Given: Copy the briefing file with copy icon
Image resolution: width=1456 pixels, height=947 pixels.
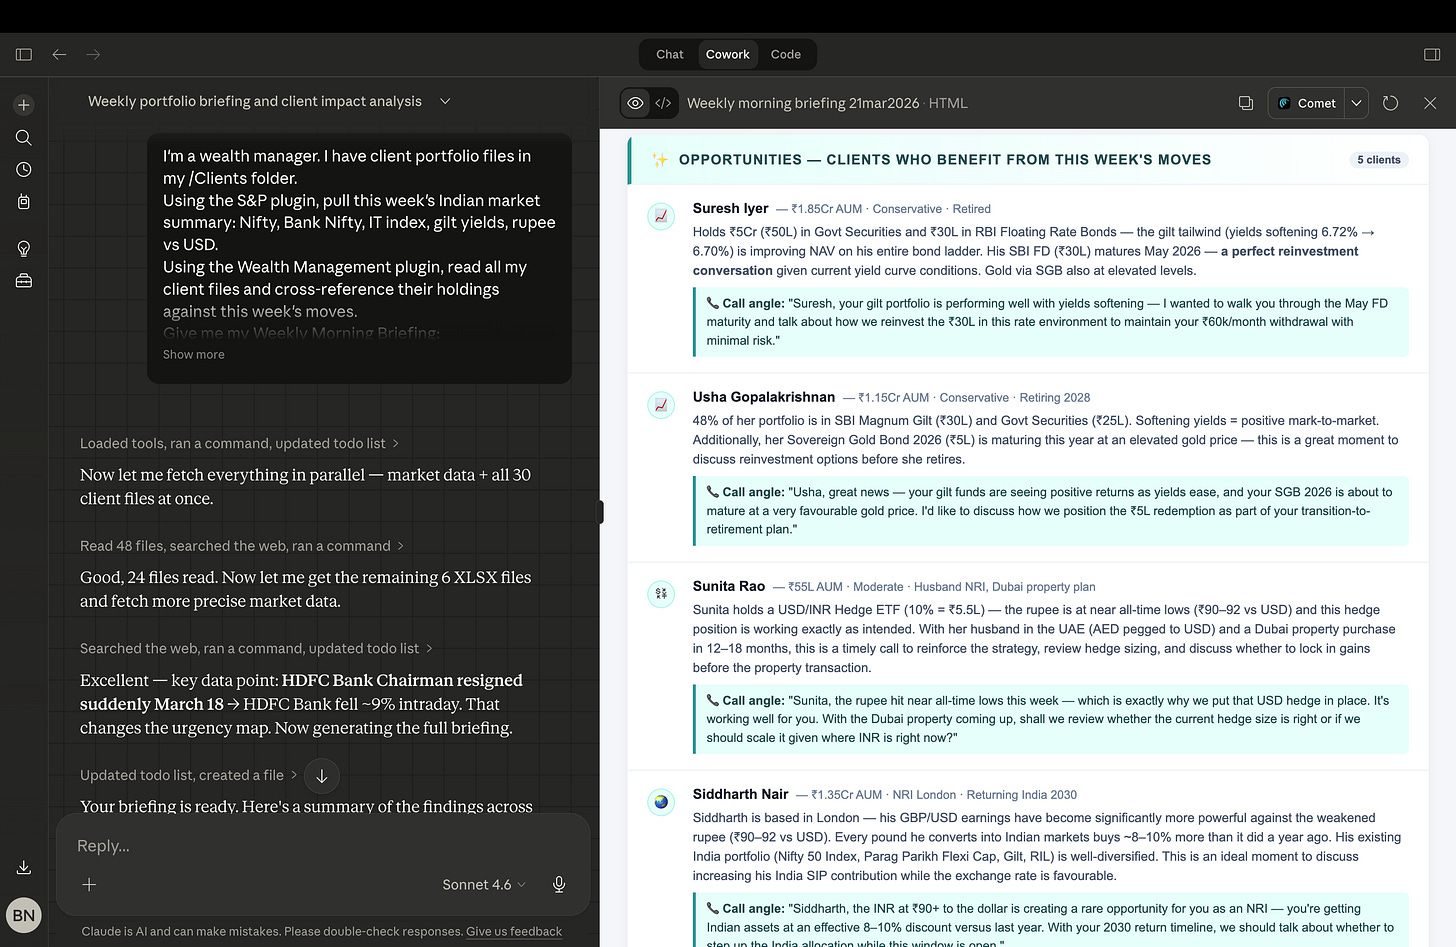Looking at the screenshot, I should click(1246, 103).
